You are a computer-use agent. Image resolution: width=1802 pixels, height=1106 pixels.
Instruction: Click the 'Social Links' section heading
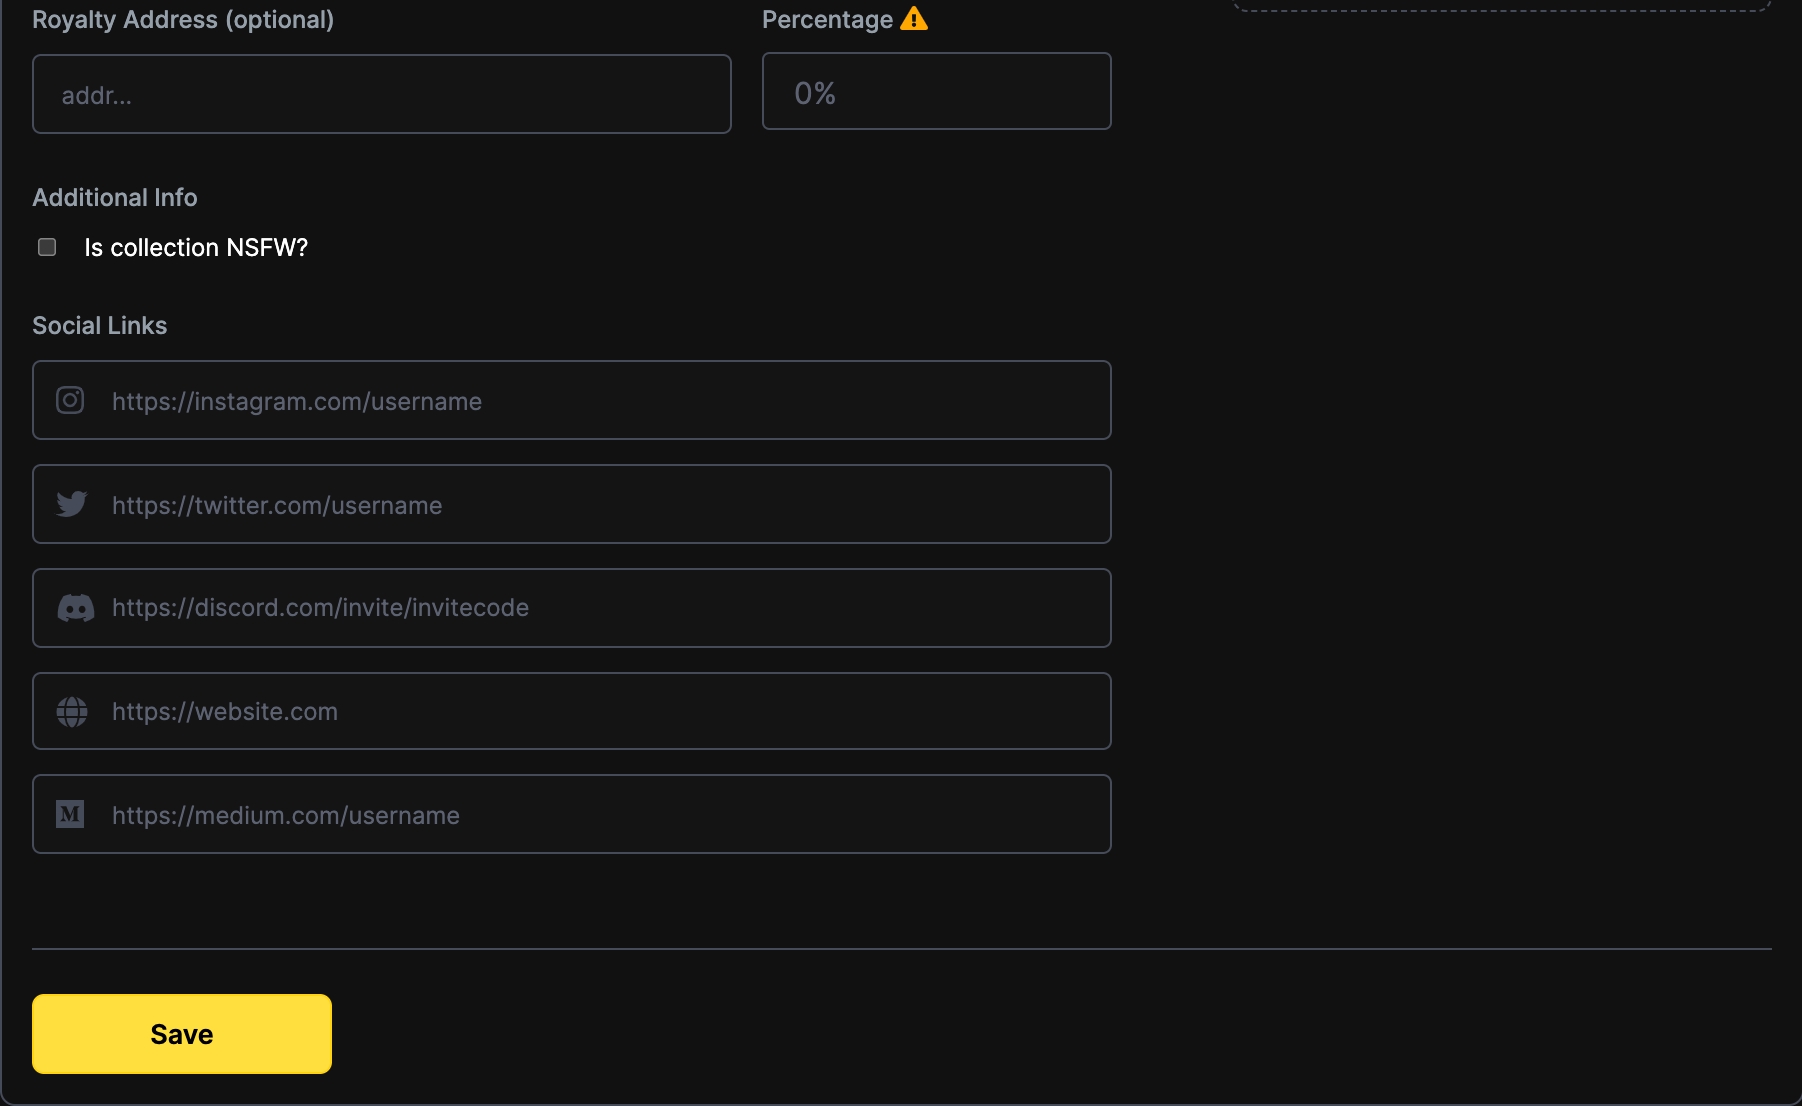[x=100, y=326]
